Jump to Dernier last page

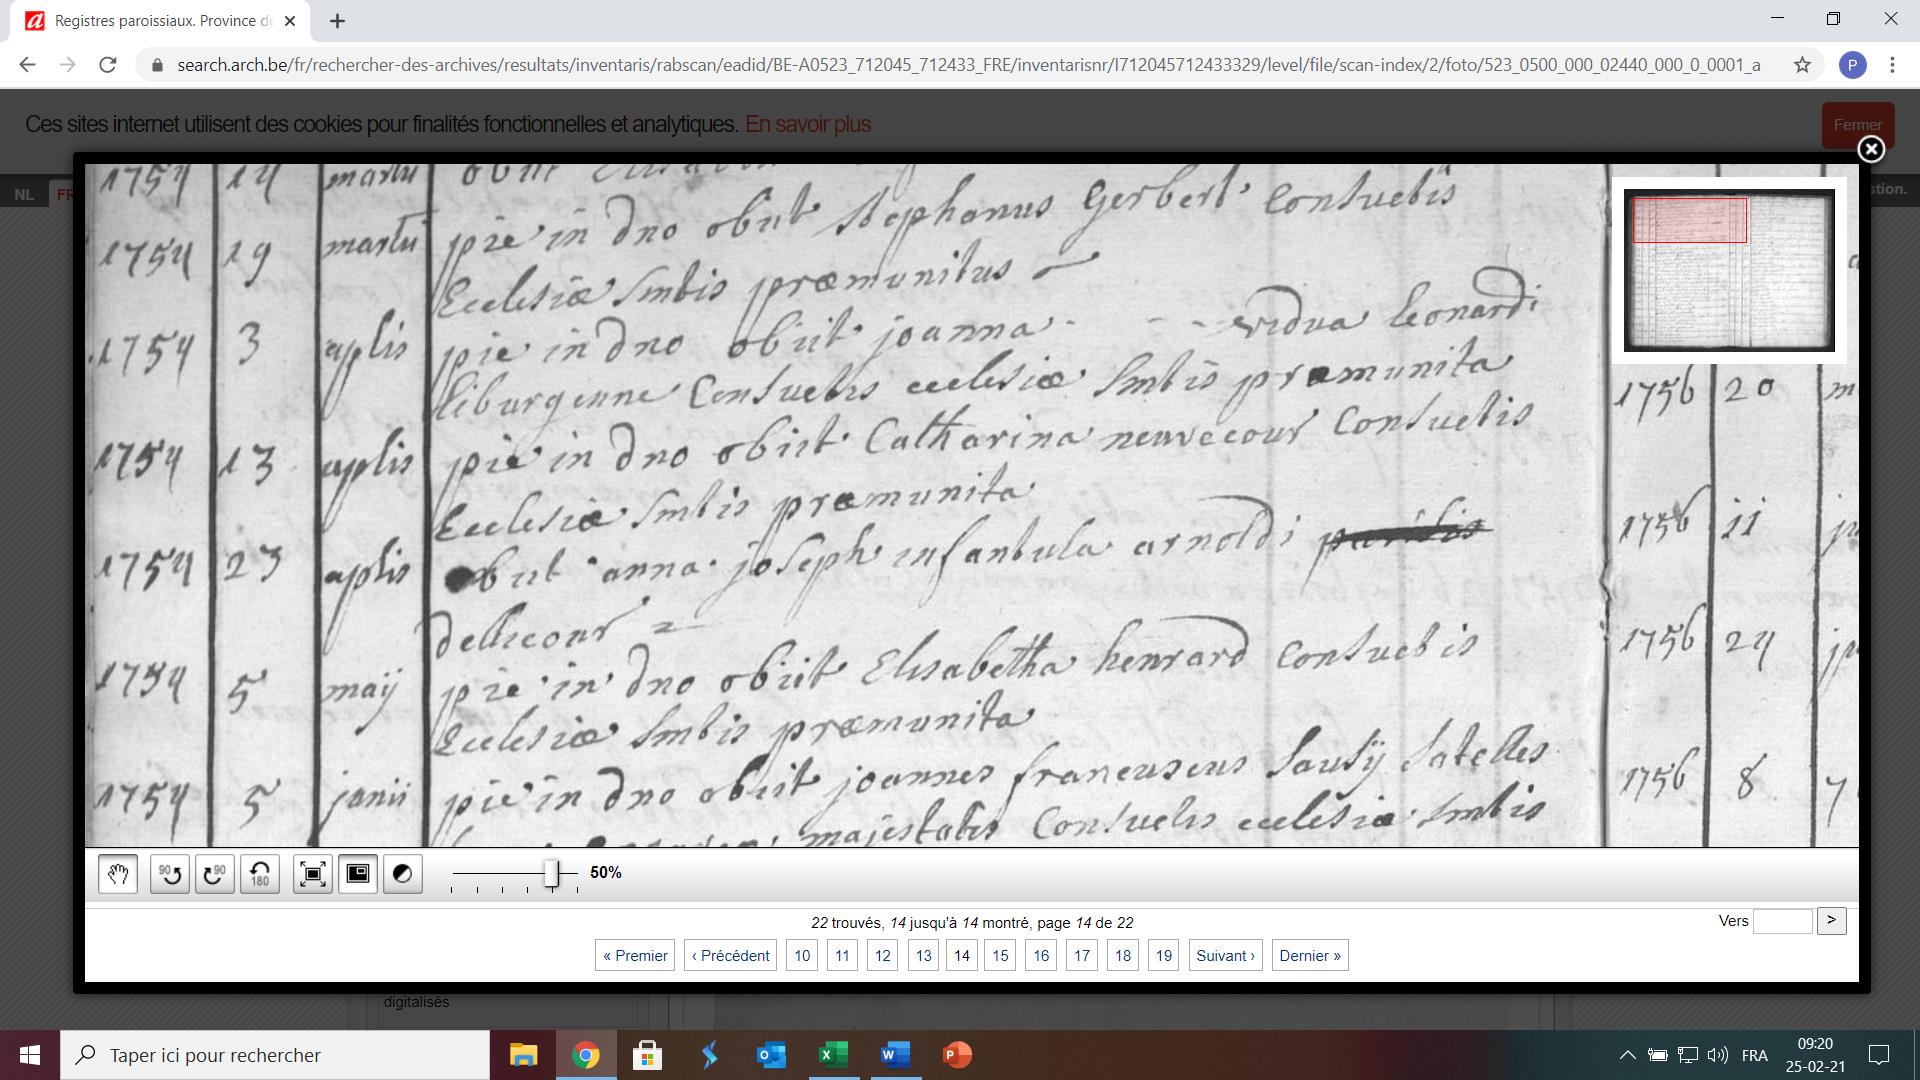click(1309, 955)
